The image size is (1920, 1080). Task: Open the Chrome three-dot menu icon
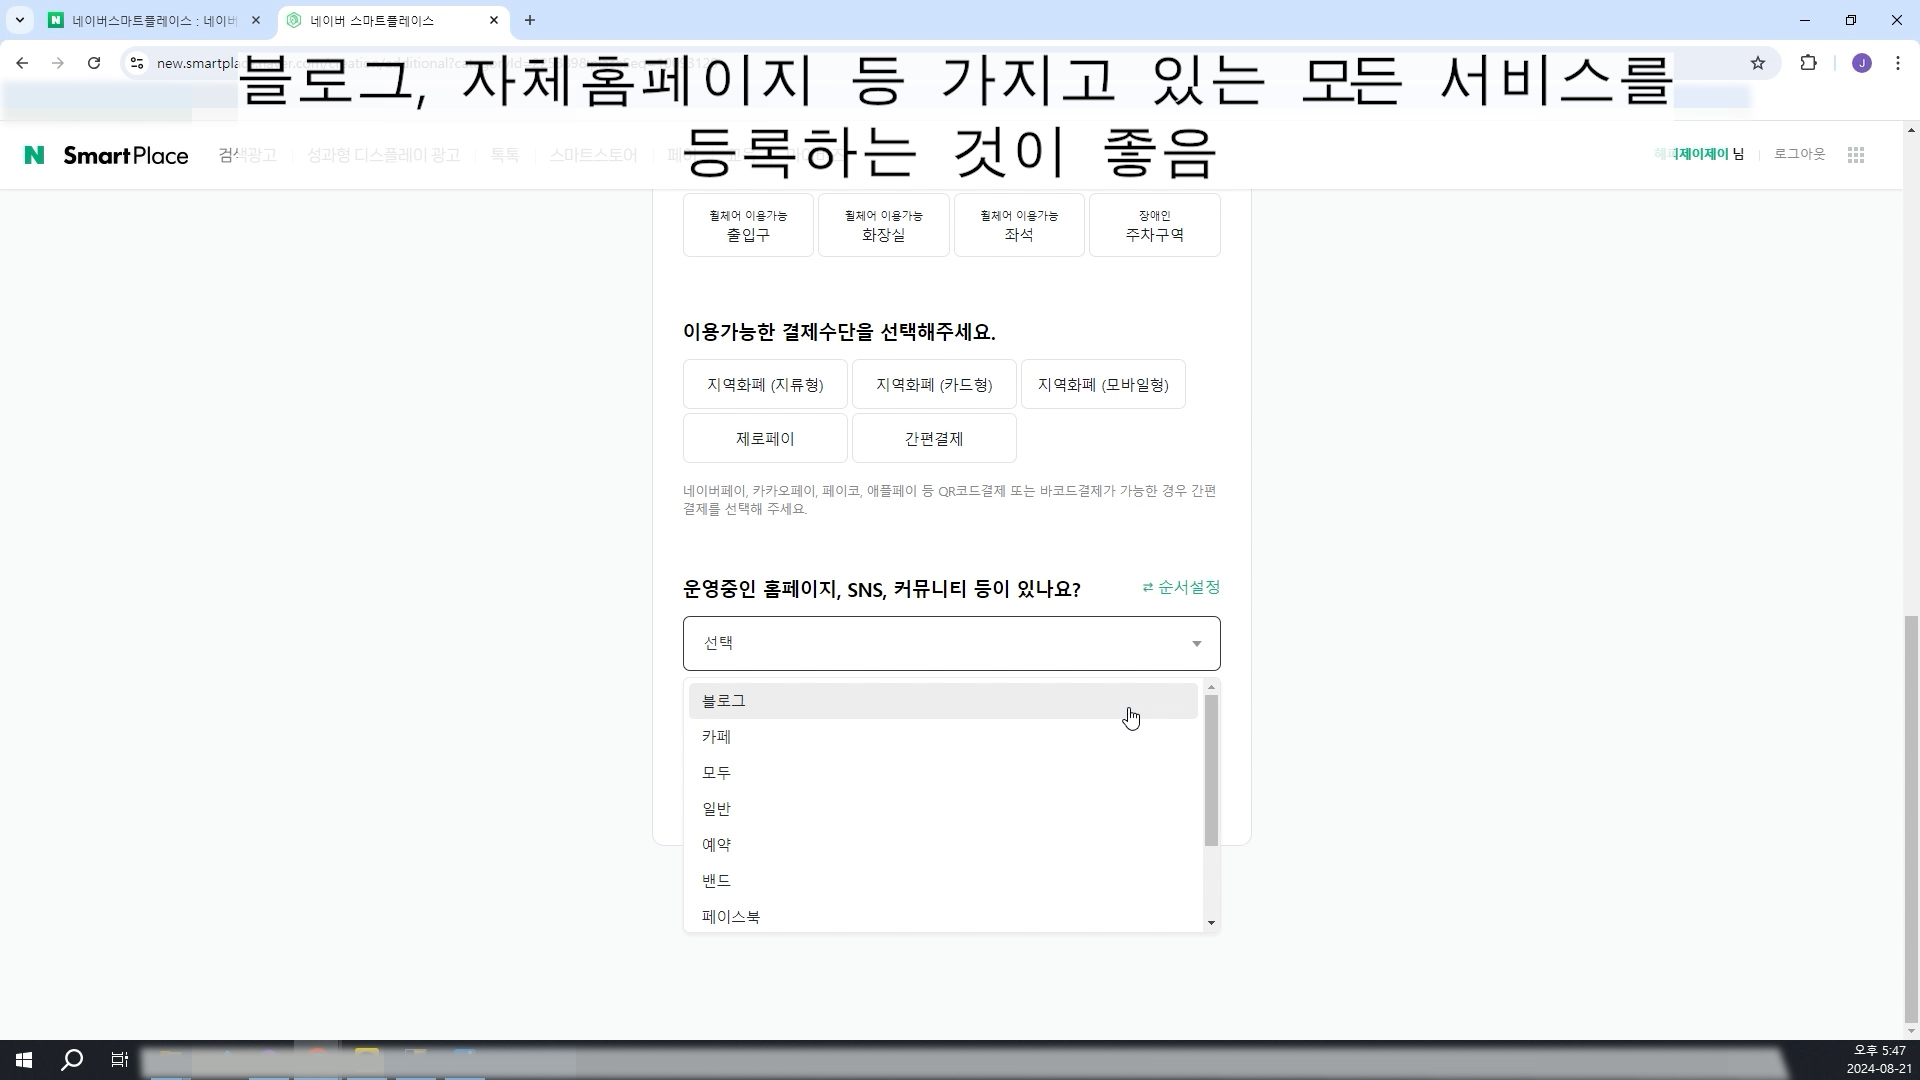[x=1898, y=63]
